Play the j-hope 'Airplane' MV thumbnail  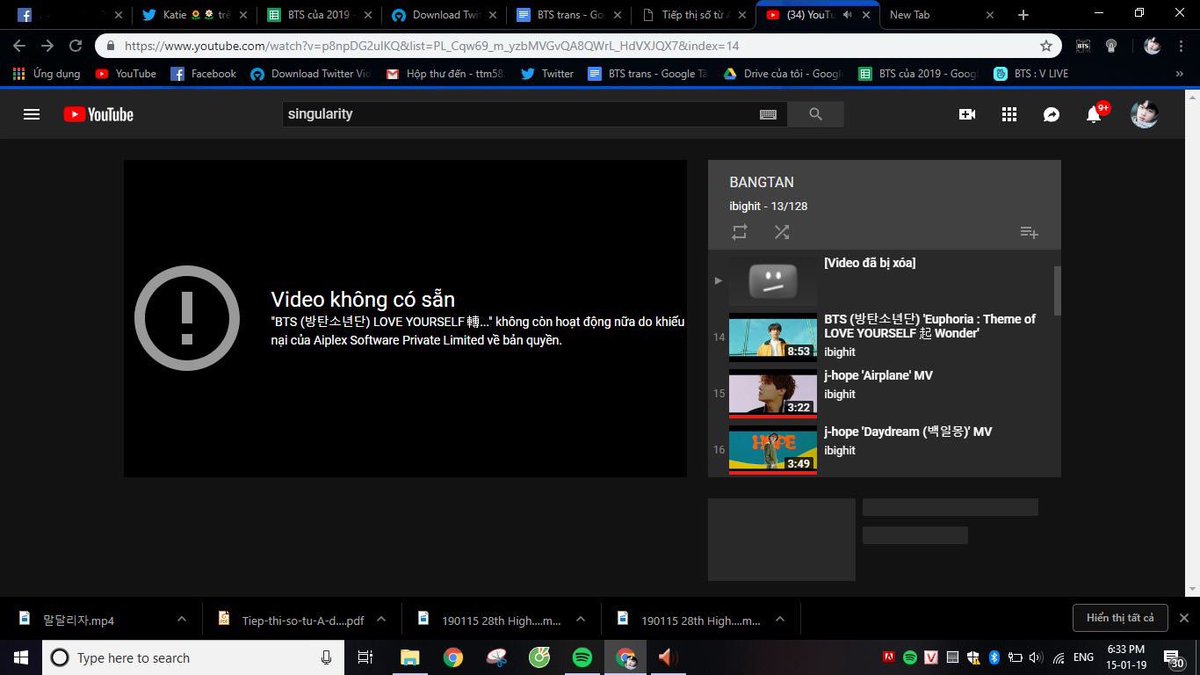click(773, 393)
